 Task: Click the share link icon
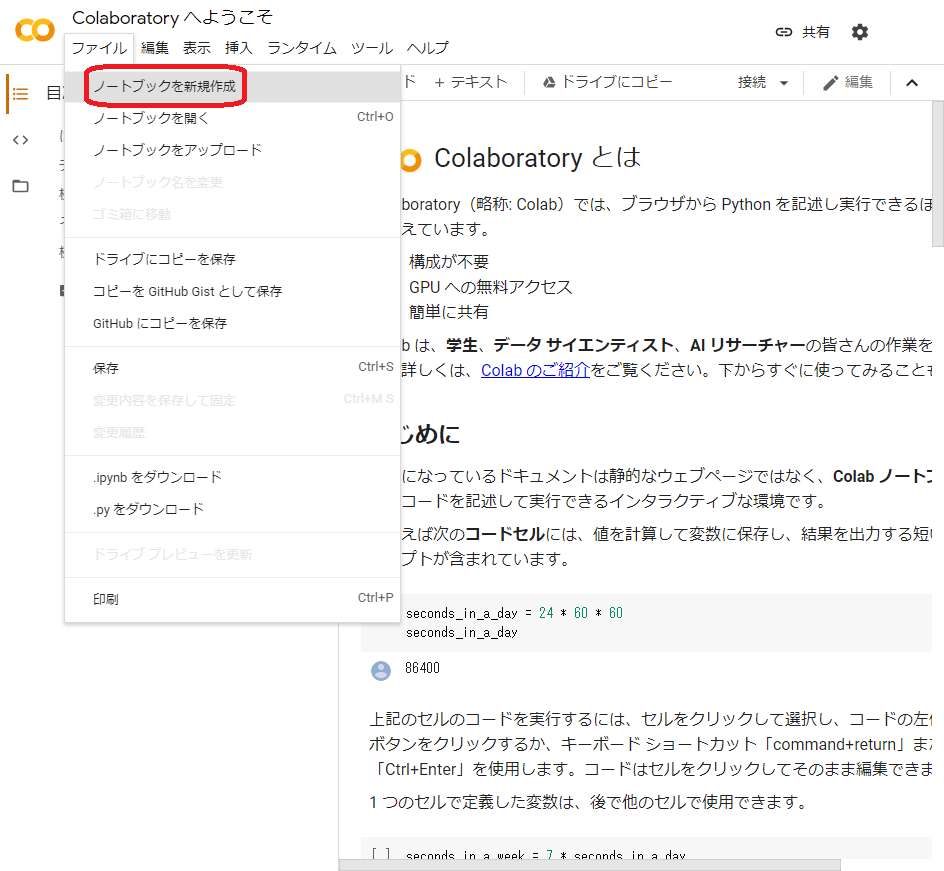pos(783,32)
